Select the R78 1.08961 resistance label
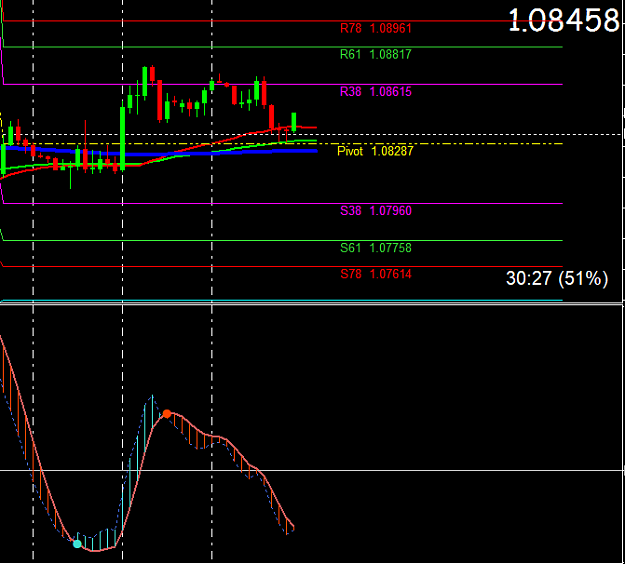The width and height of the screenshot is (625, 564). (375, 28)
